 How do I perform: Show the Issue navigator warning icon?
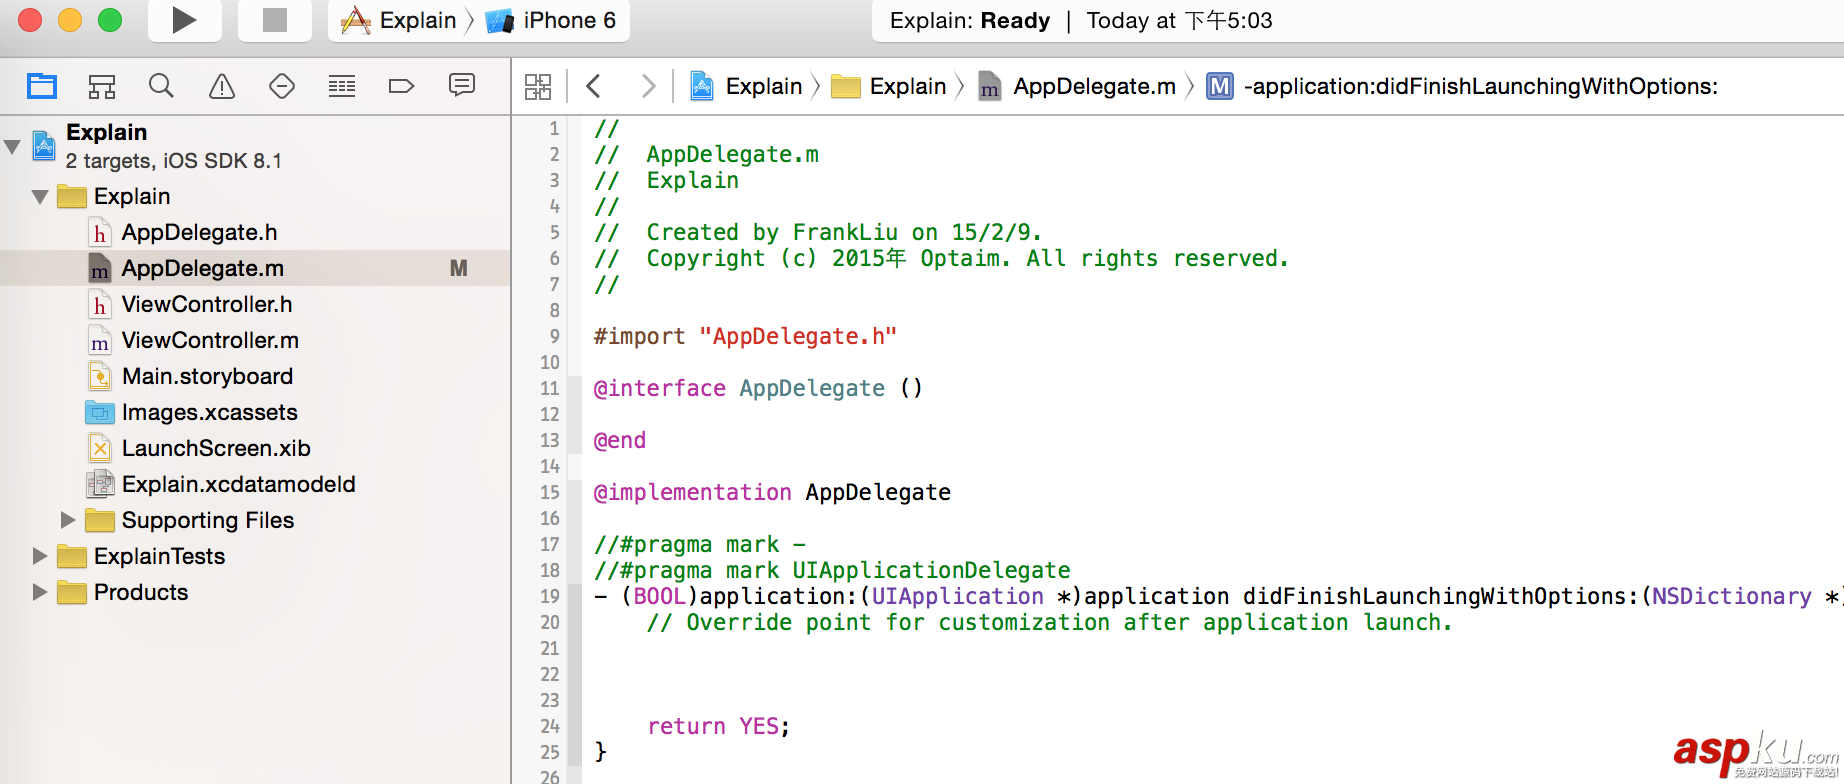click(222, 87)
